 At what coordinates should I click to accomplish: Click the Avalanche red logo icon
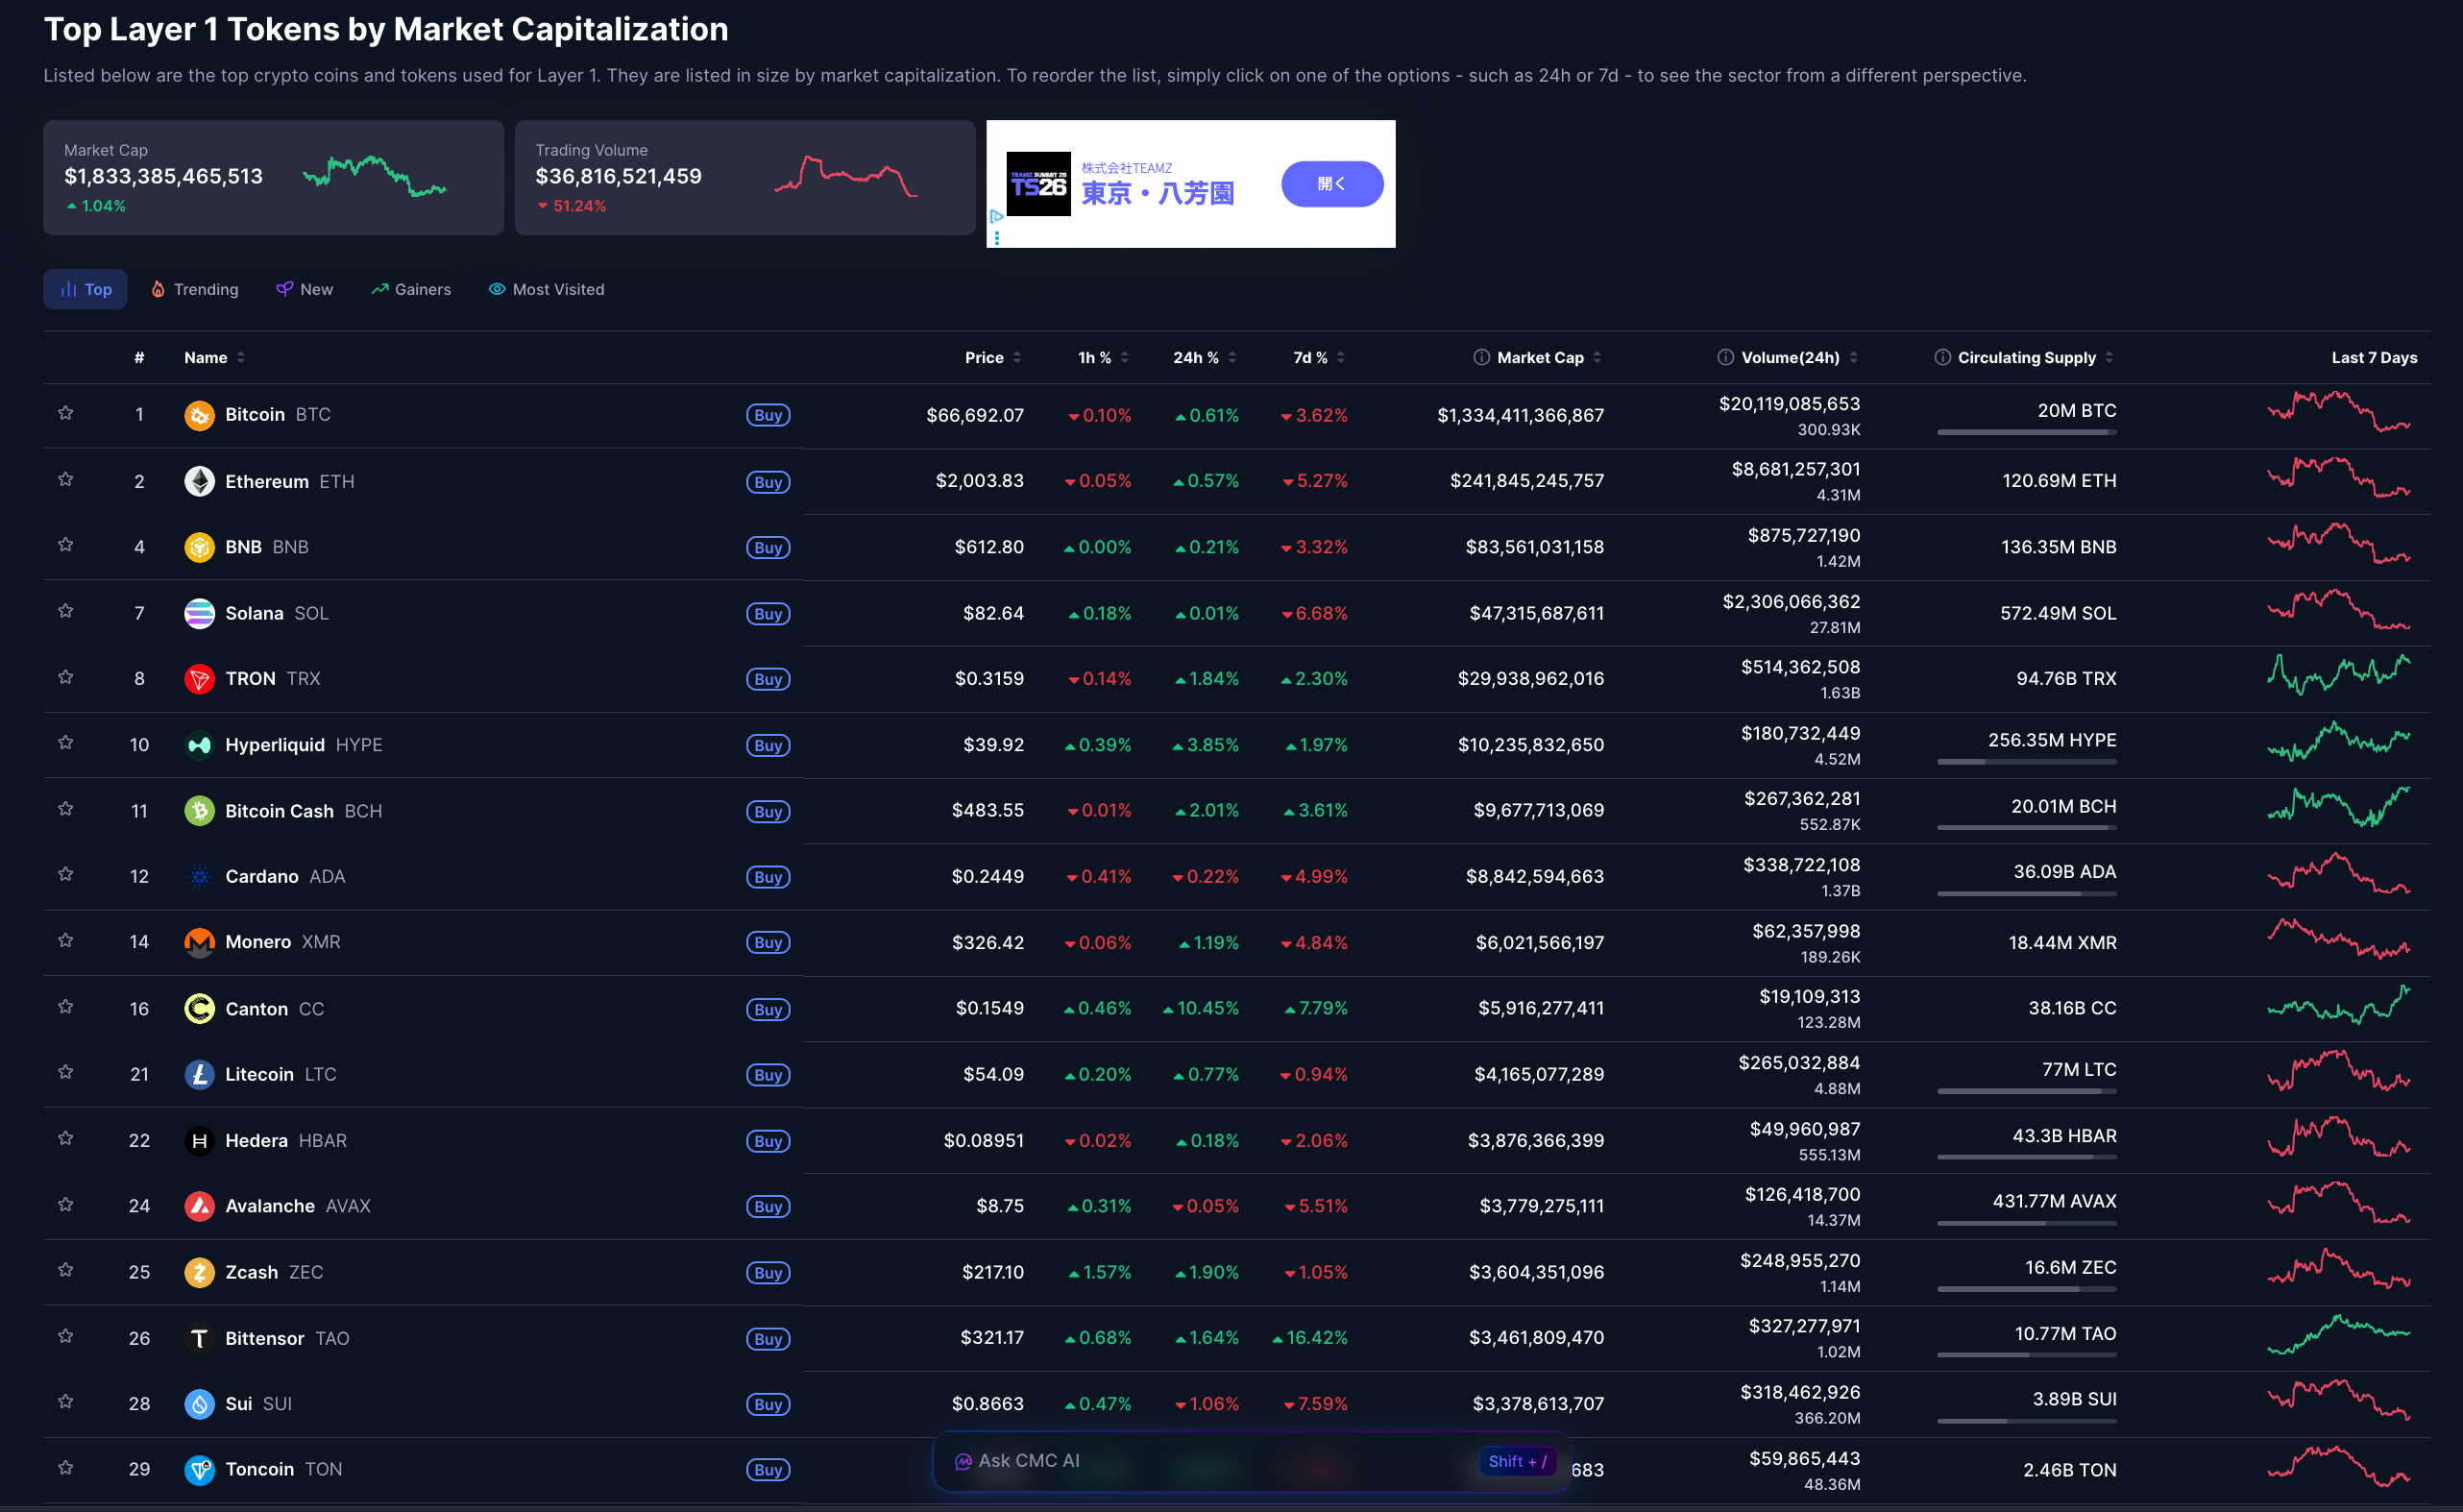(x=199, y=1206)
